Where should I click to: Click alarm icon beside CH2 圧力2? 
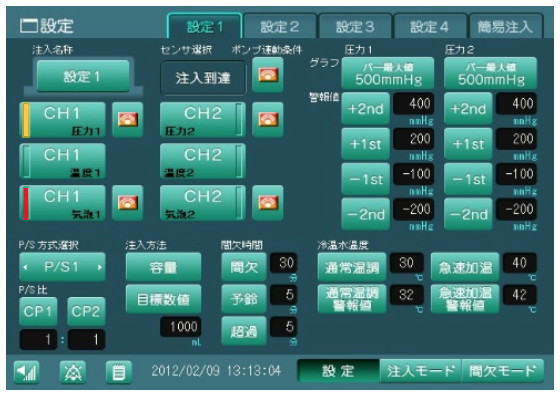268,120
